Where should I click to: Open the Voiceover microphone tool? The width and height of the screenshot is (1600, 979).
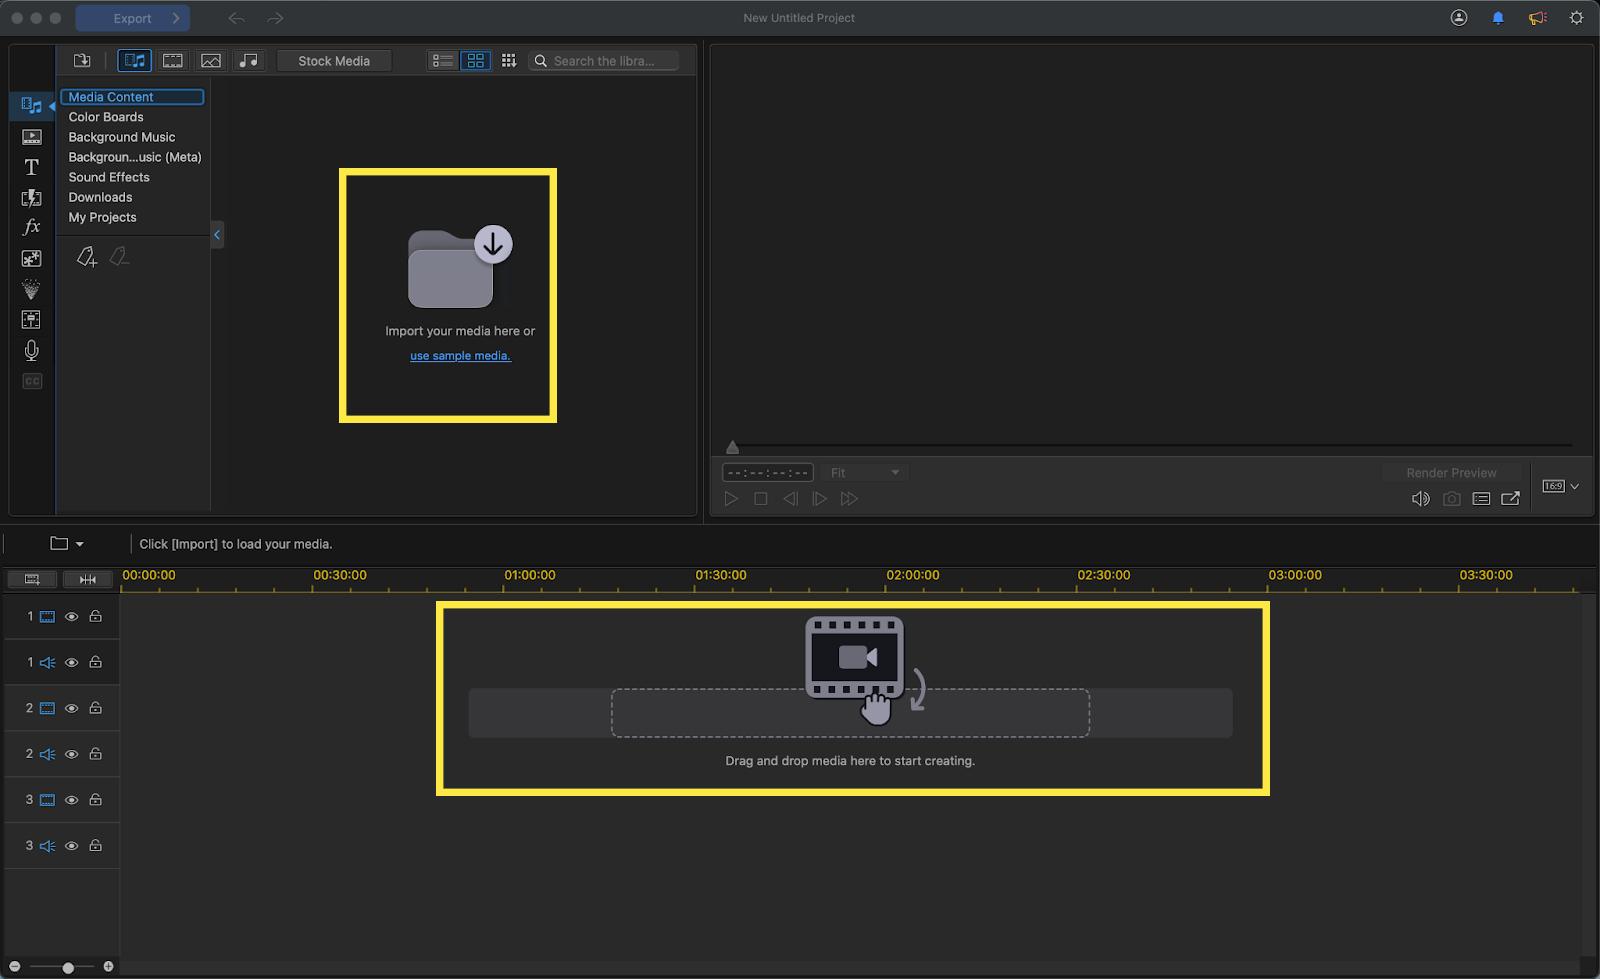tap(31, 350)
